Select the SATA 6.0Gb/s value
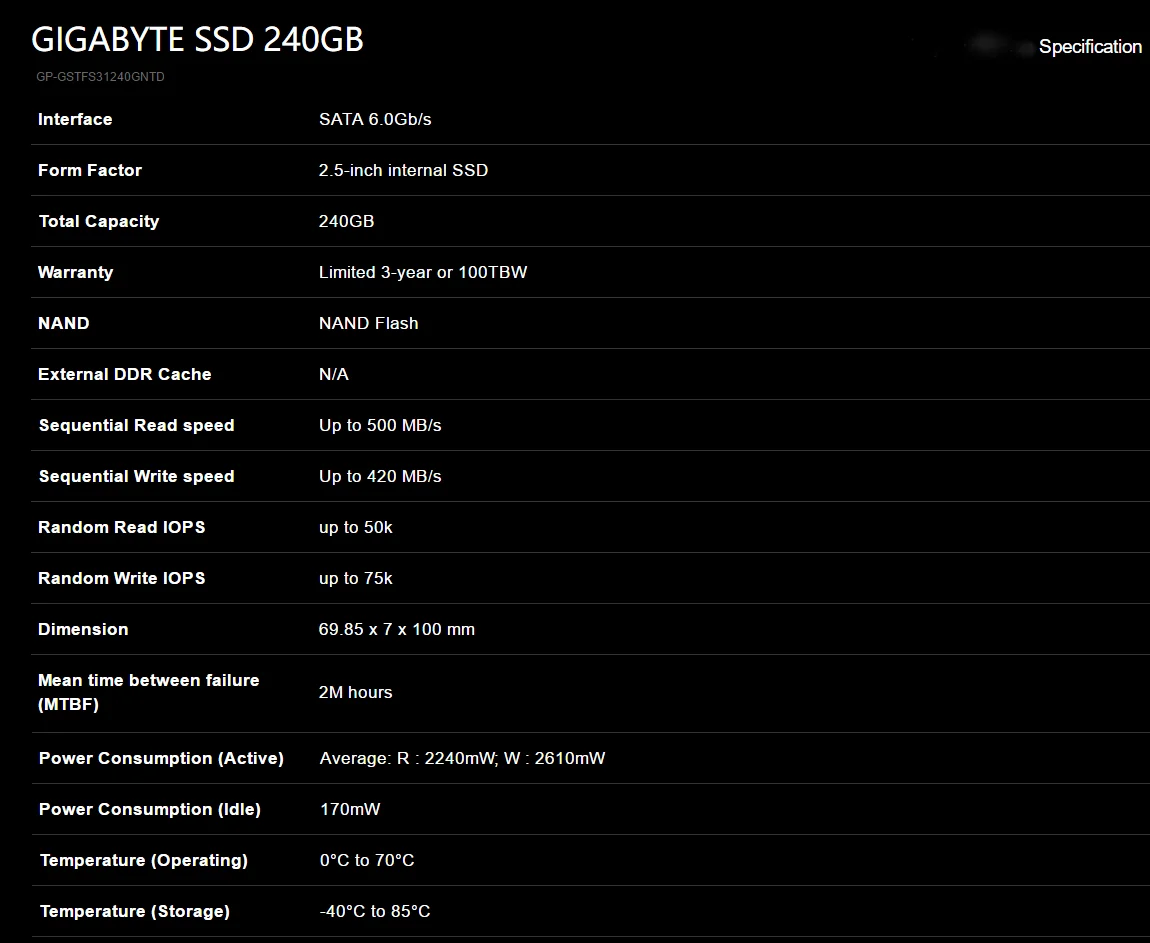 pos(375,119)
